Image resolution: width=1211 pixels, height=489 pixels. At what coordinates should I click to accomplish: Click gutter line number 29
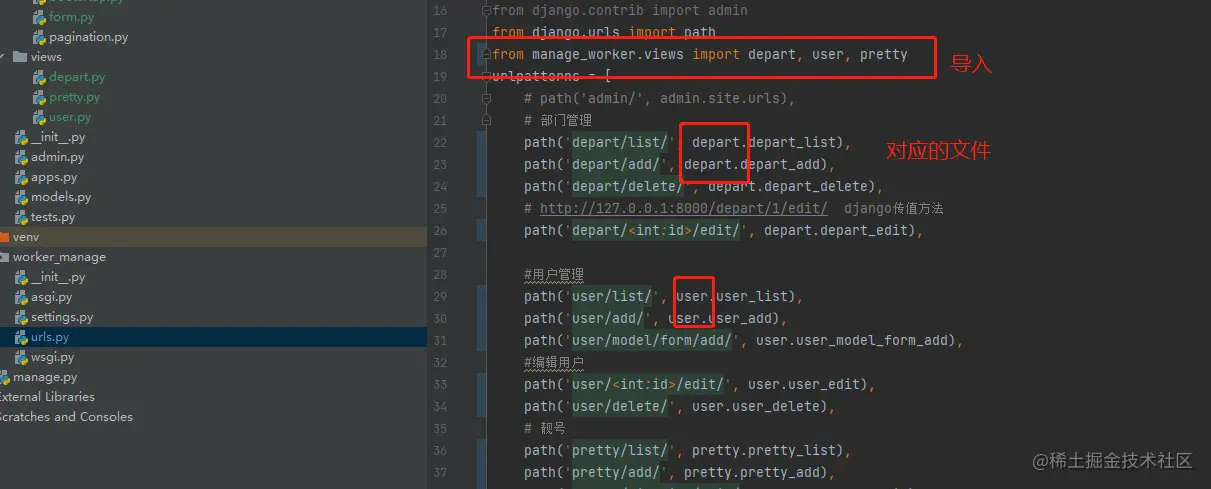point(440,296)
